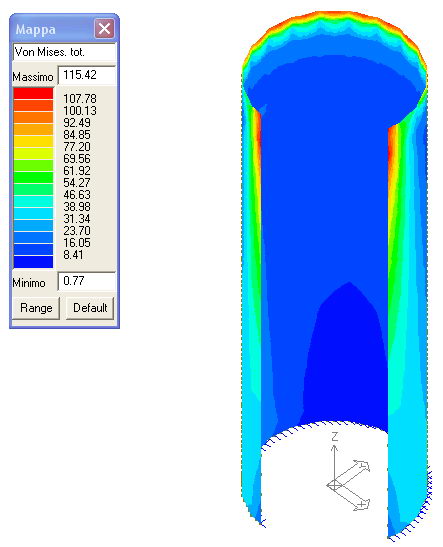This screenshot has width=443, height=547.
Task: Click the dark blue cylinder interior wall
Action: pos(324,209)
